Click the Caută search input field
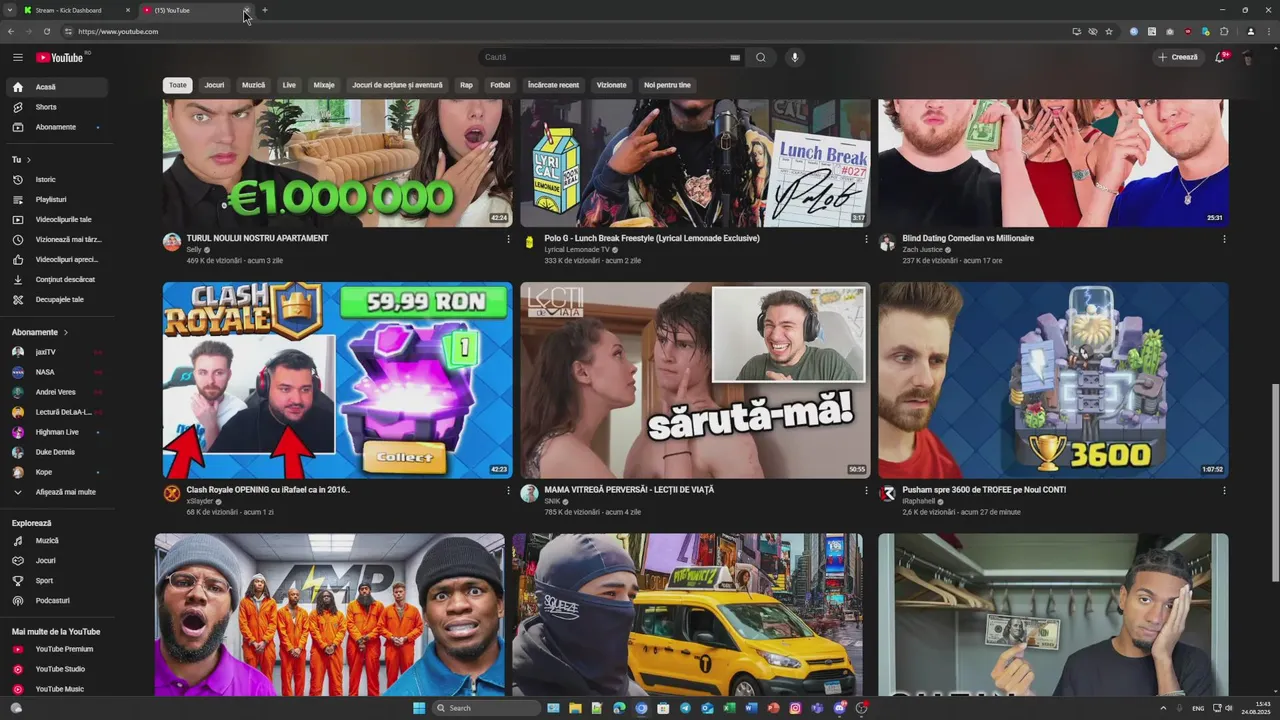Screen dimensions: 1280x720 point(610,57)
